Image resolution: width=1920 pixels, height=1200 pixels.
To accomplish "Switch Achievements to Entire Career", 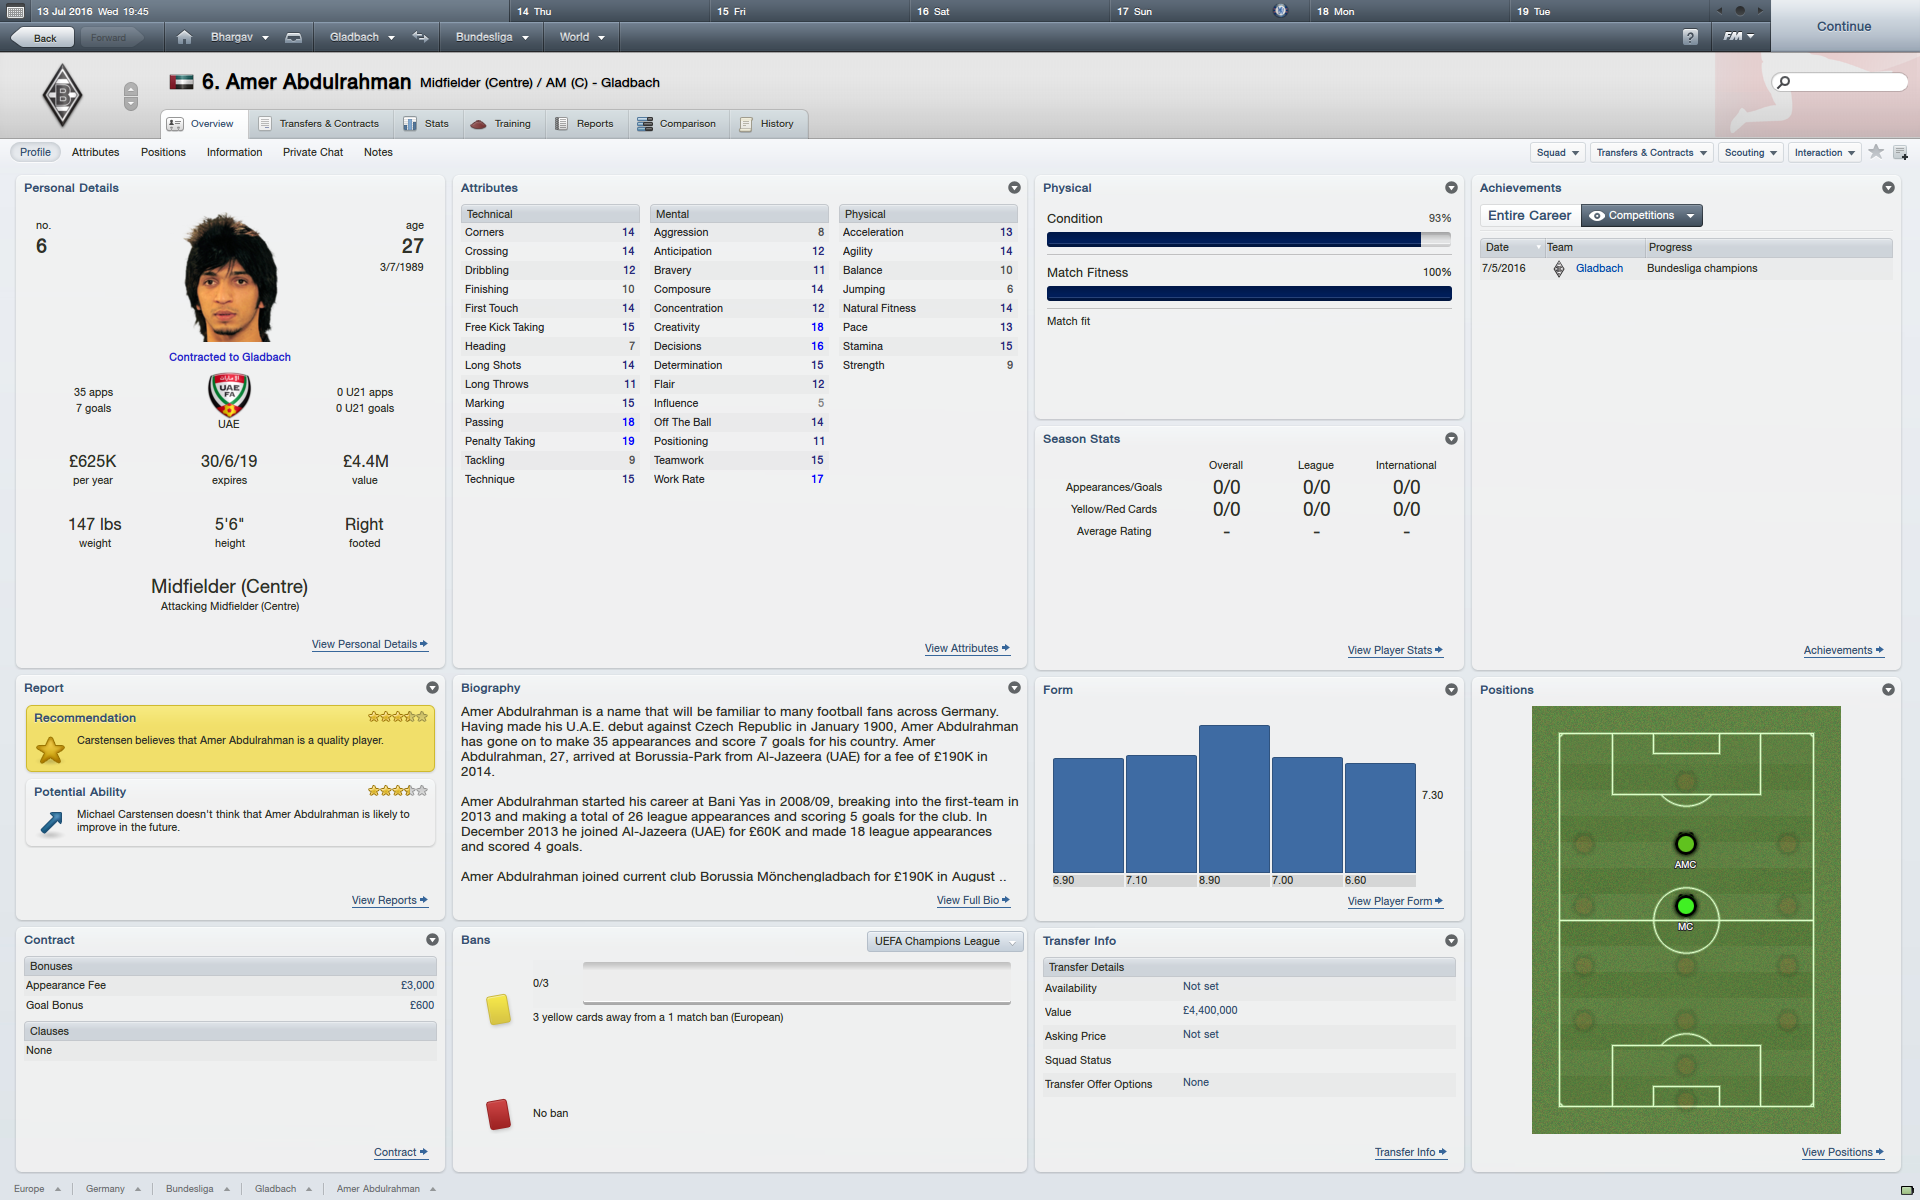I will click(x=1529, y=216).
